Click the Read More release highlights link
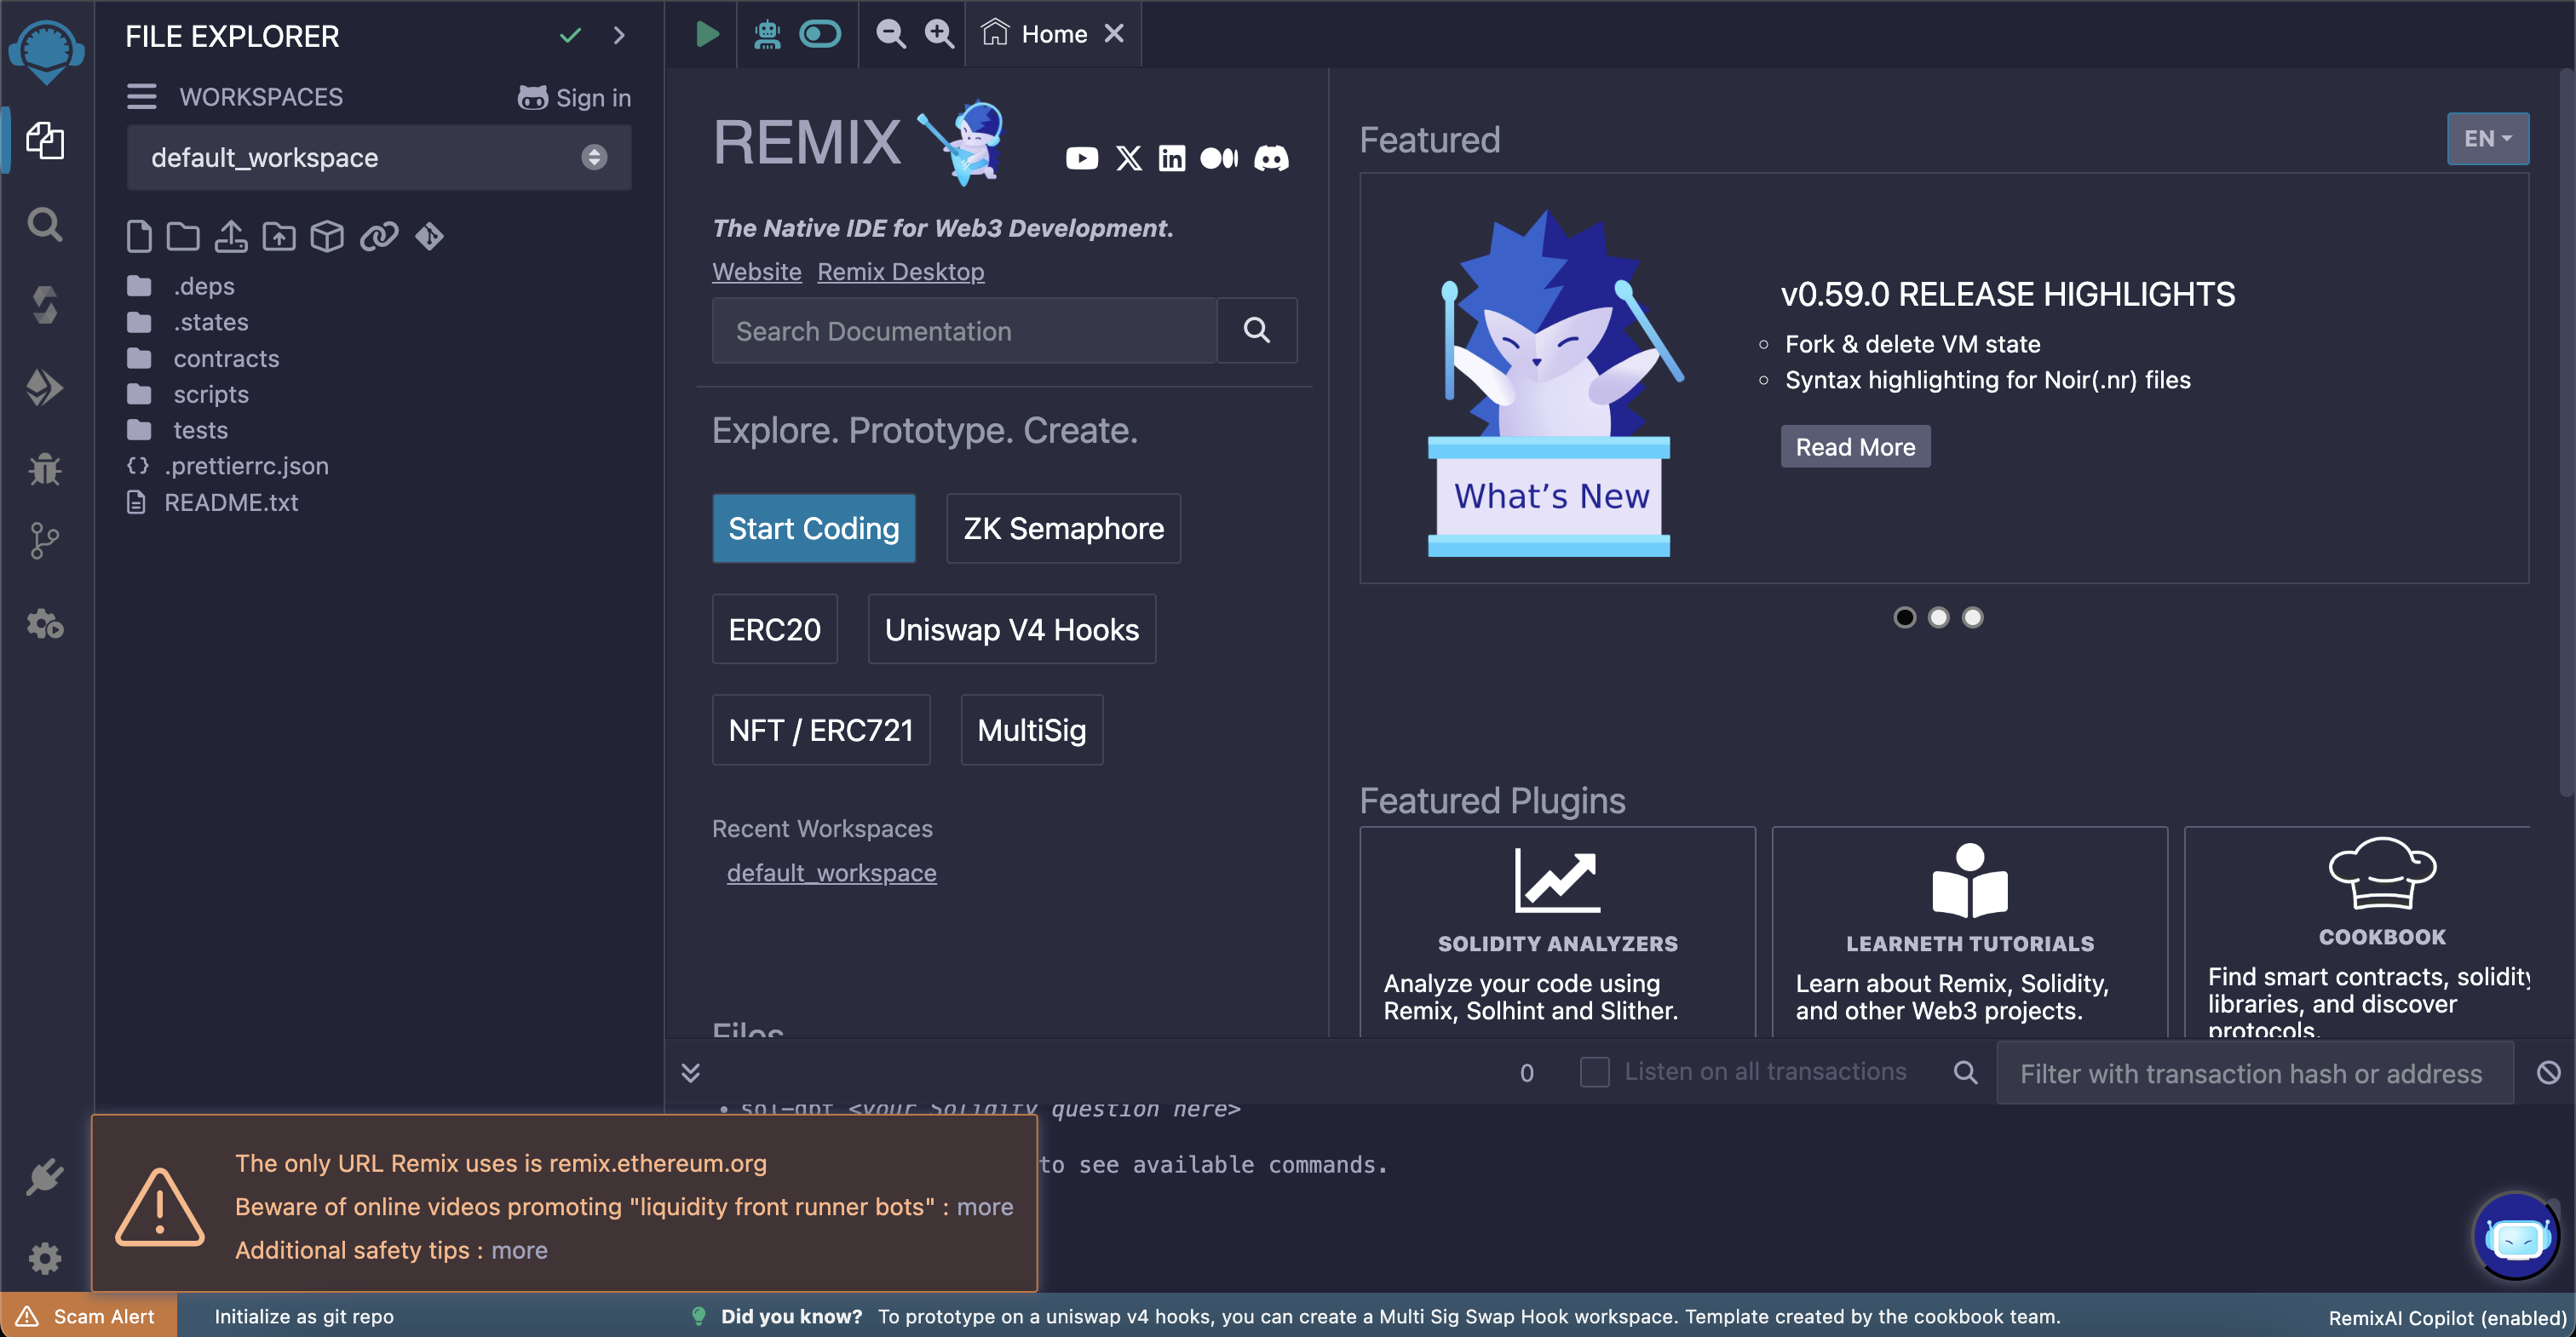The image size is (2576, 1337). point(1855,446)
